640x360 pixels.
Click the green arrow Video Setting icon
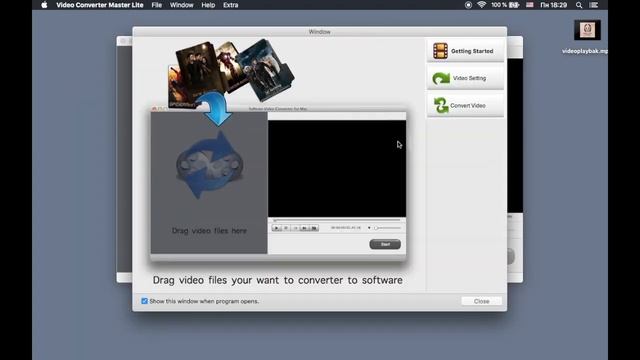coord(441,78)
